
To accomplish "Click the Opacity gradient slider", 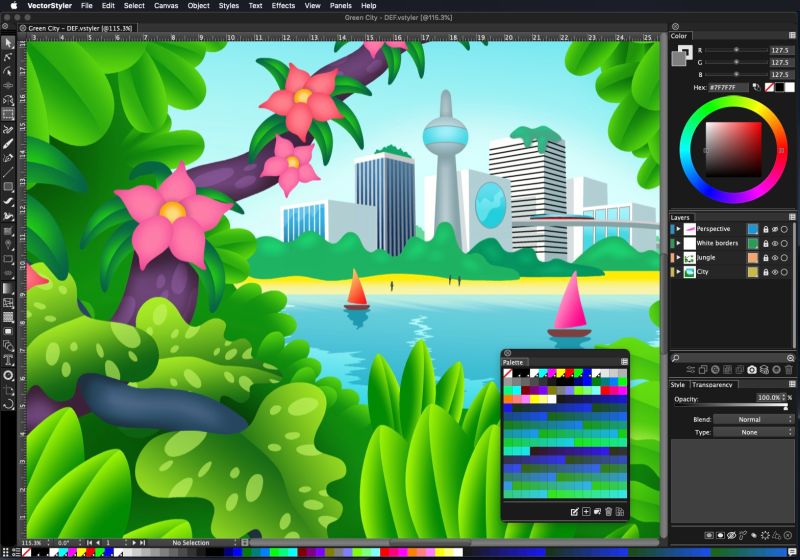I will [732, 405].
